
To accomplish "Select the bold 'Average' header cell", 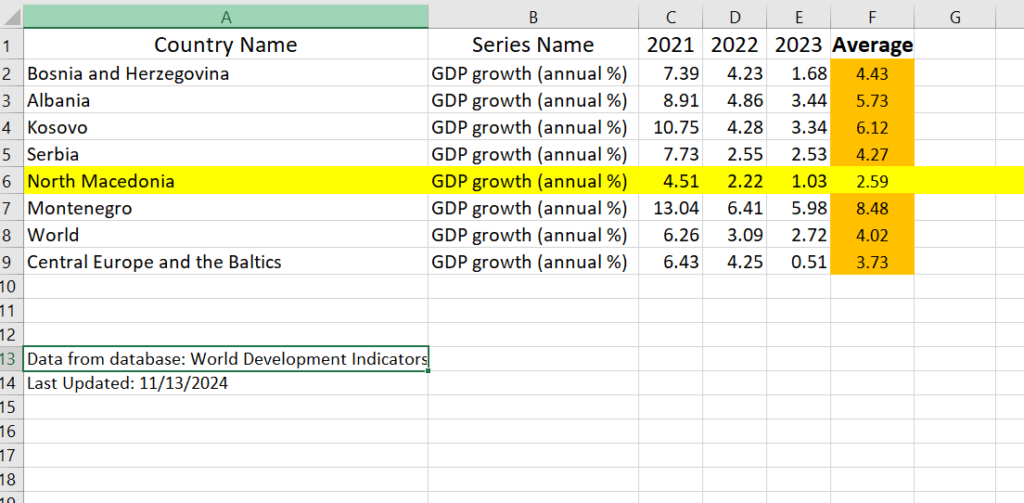I will (x=872, y=45).
